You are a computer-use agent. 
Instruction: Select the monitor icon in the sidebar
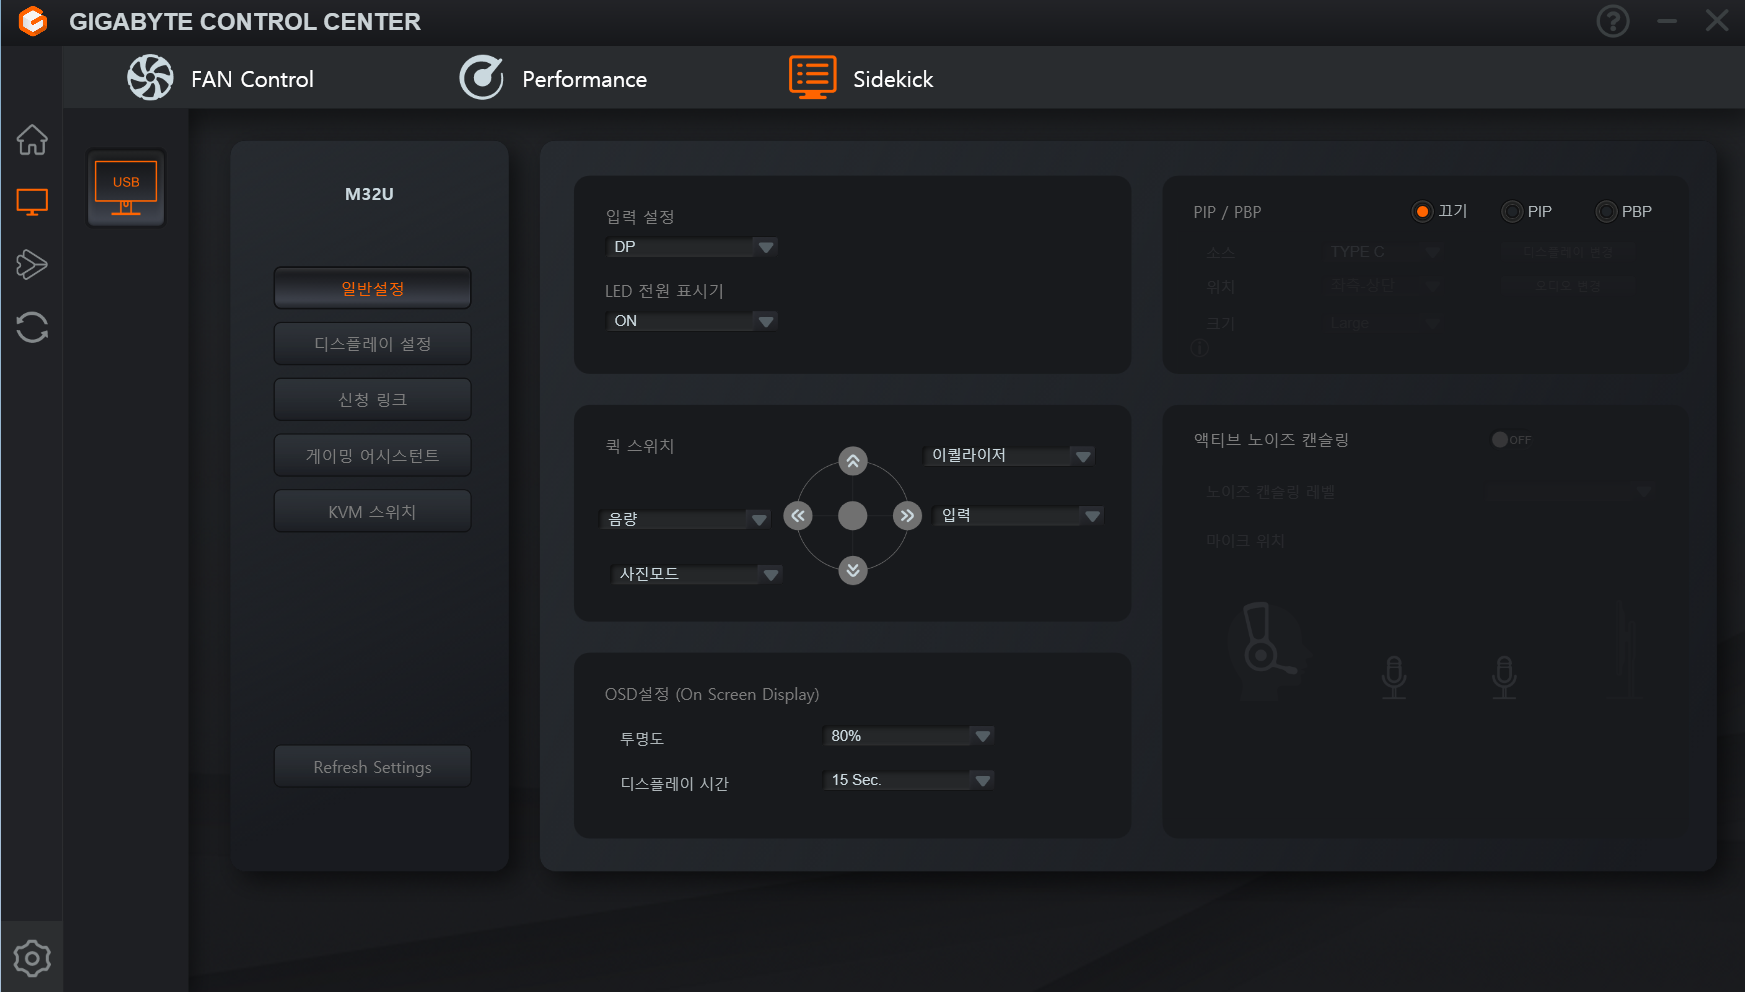(x=32, y=202)
